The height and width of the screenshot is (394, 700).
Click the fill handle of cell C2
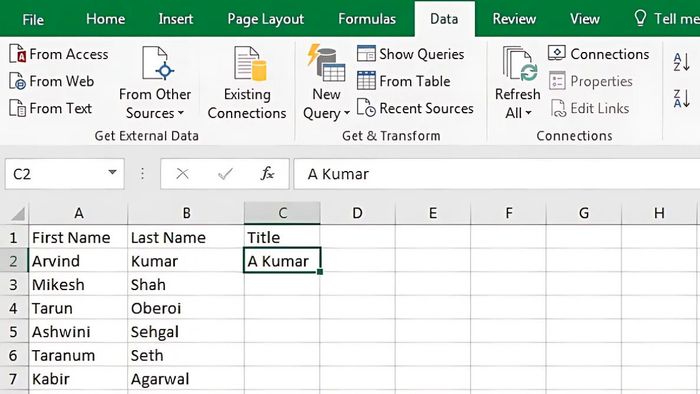click(320, 272)
